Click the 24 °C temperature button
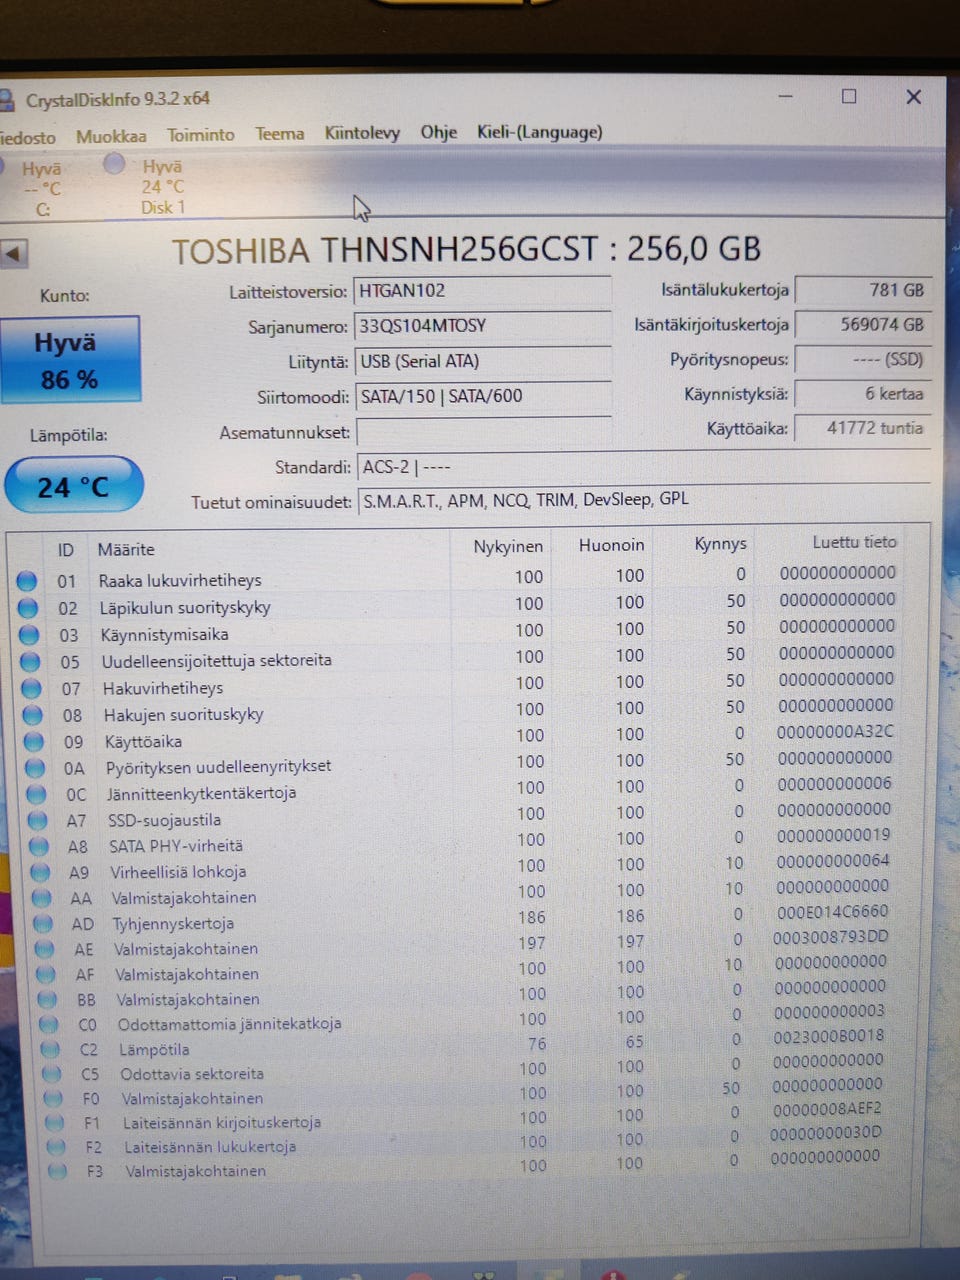960x1280 pixels. click(x=73, y=486)
